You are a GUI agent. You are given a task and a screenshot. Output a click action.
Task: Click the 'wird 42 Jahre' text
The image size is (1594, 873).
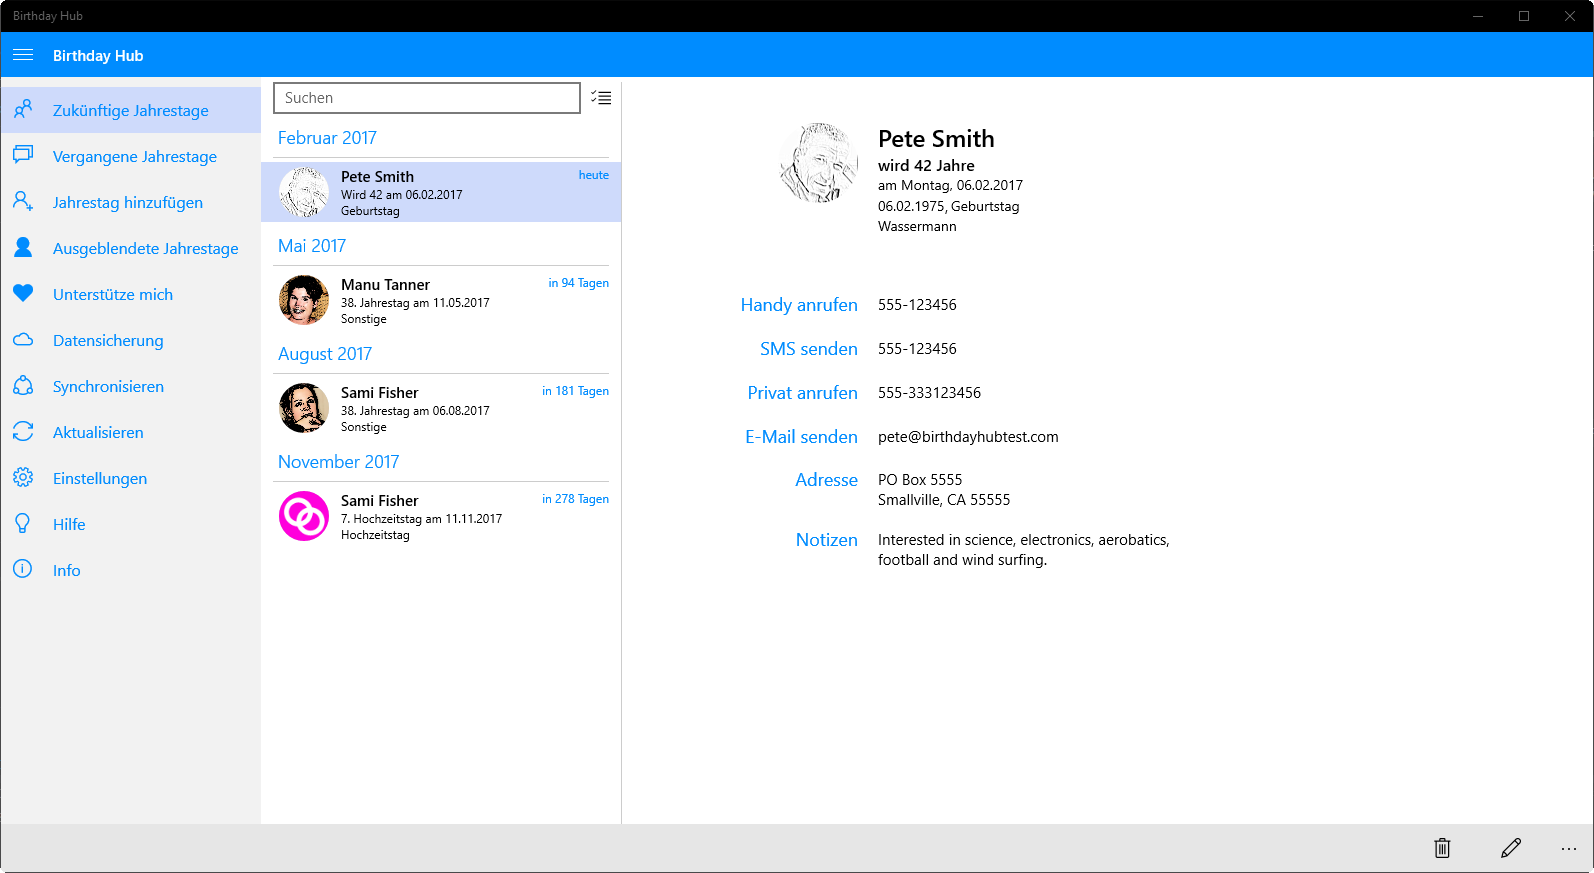coord(926,166)
